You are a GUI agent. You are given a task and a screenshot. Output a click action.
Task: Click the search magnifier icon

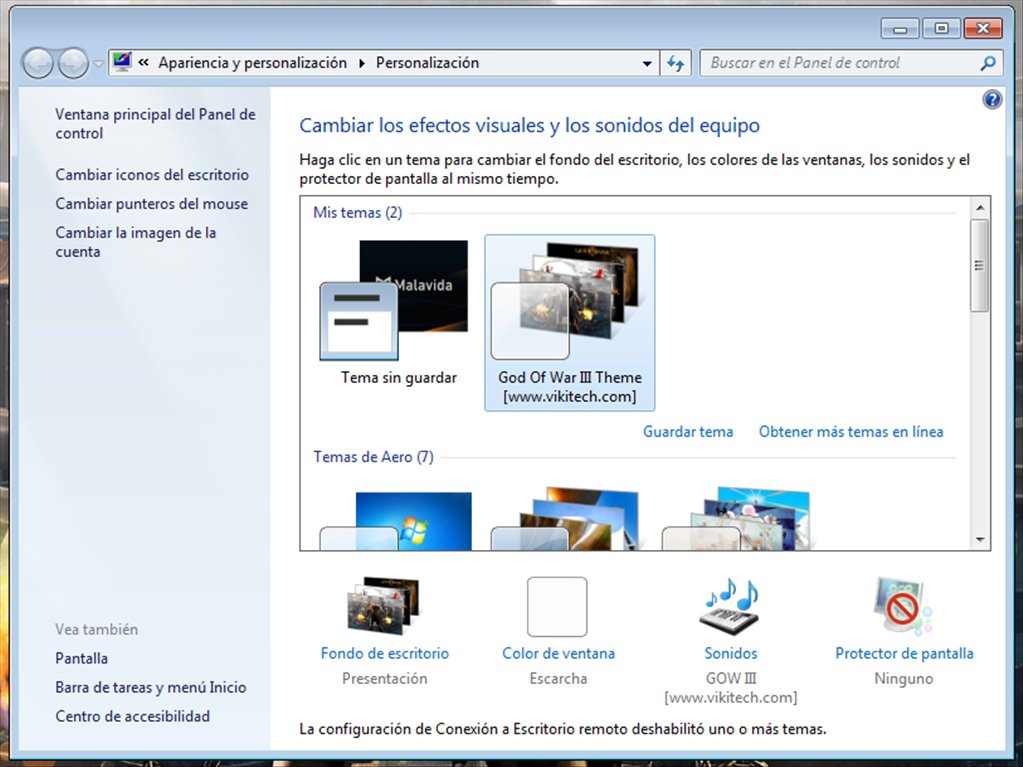[988, 63]
